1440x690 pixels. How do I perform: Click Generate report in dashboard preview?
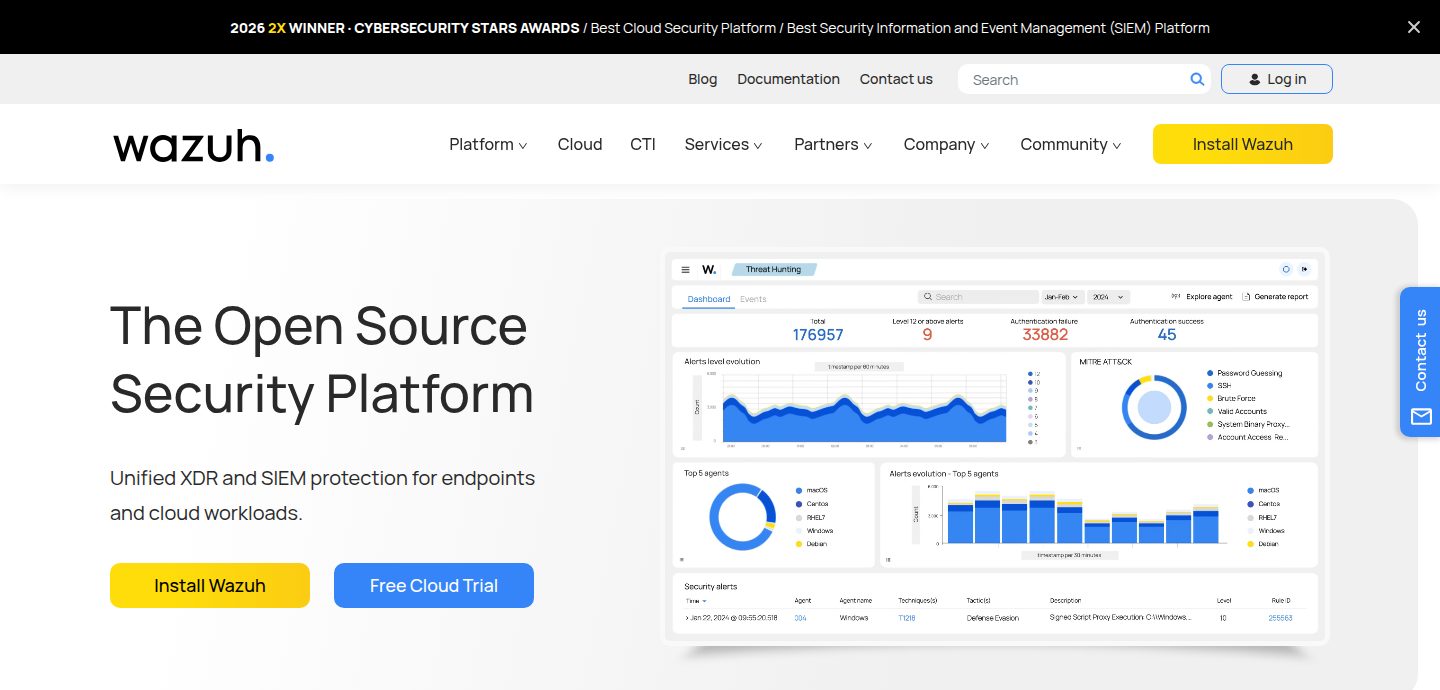pyautogui.click(x=1275, y=297)
